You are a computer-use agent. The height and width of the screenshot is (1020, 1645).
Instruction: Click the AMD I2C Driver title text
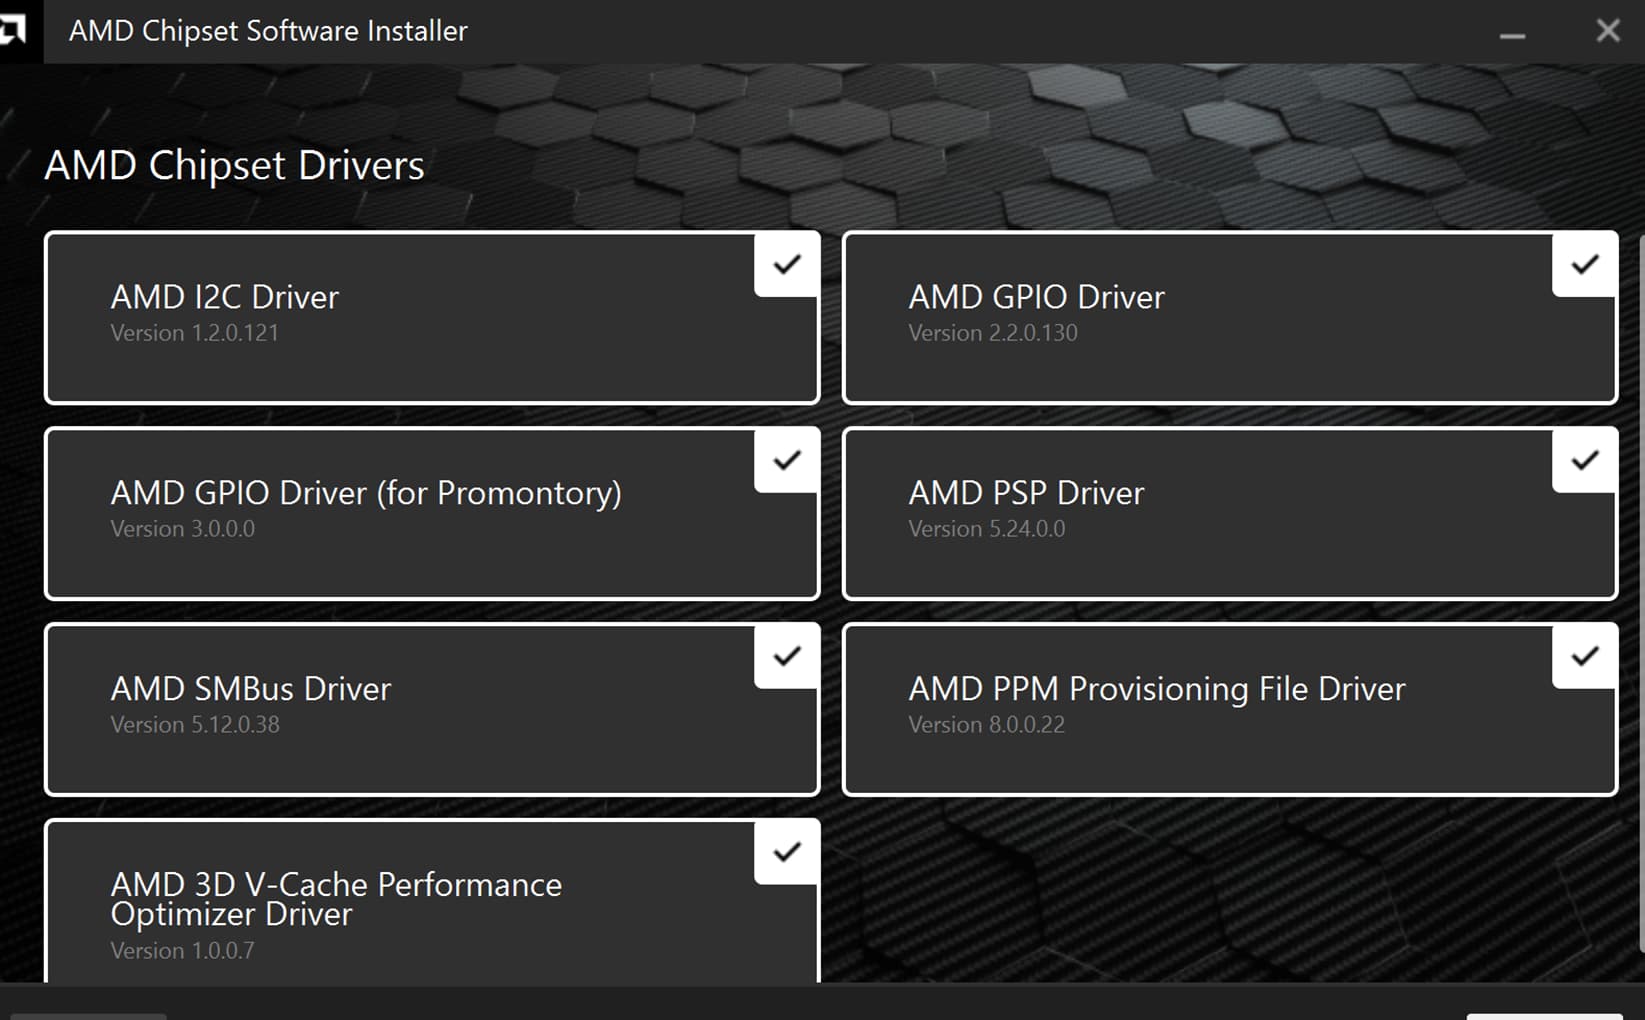point(224,297)
